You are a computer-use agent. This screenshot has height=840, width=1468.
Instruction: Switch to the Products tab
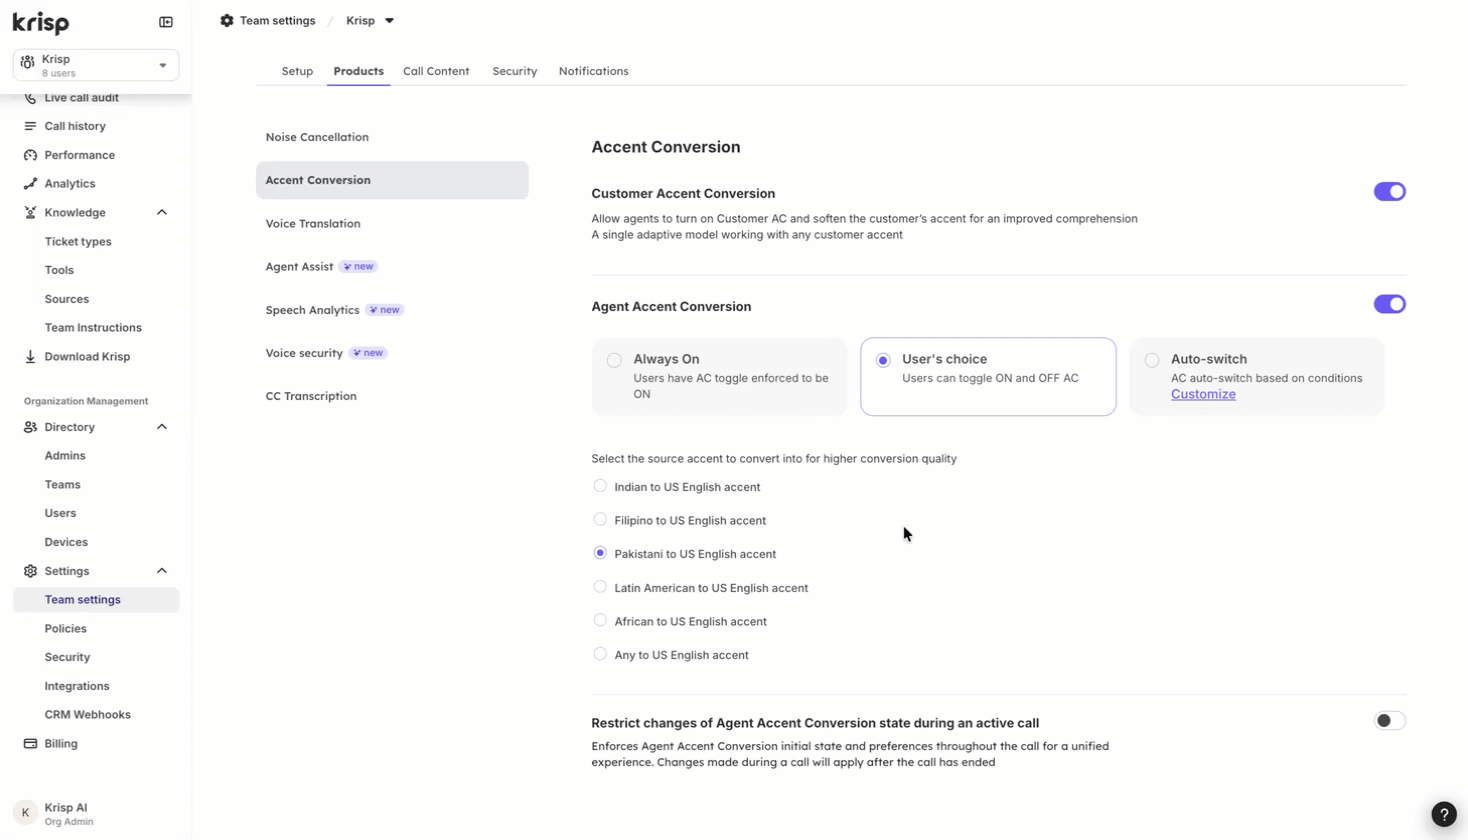(x=358, y=71)
